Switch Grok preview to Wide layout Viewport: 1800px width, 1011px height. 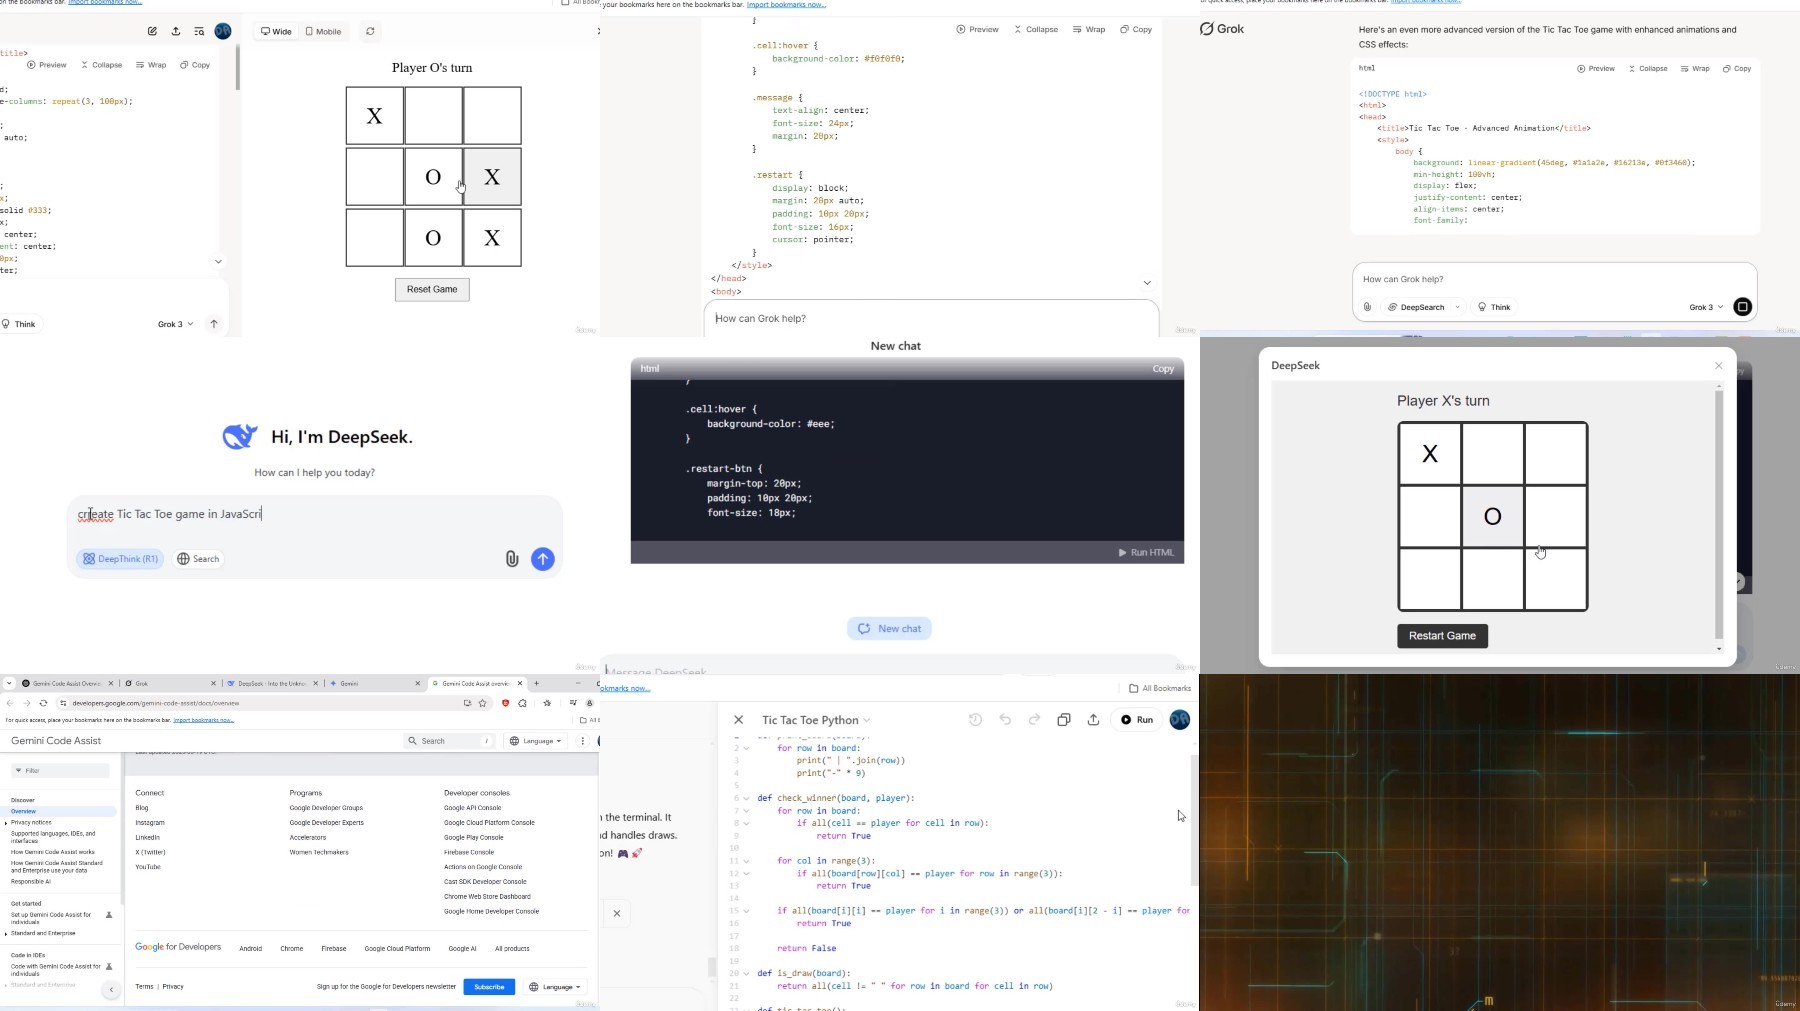point(276,31)
